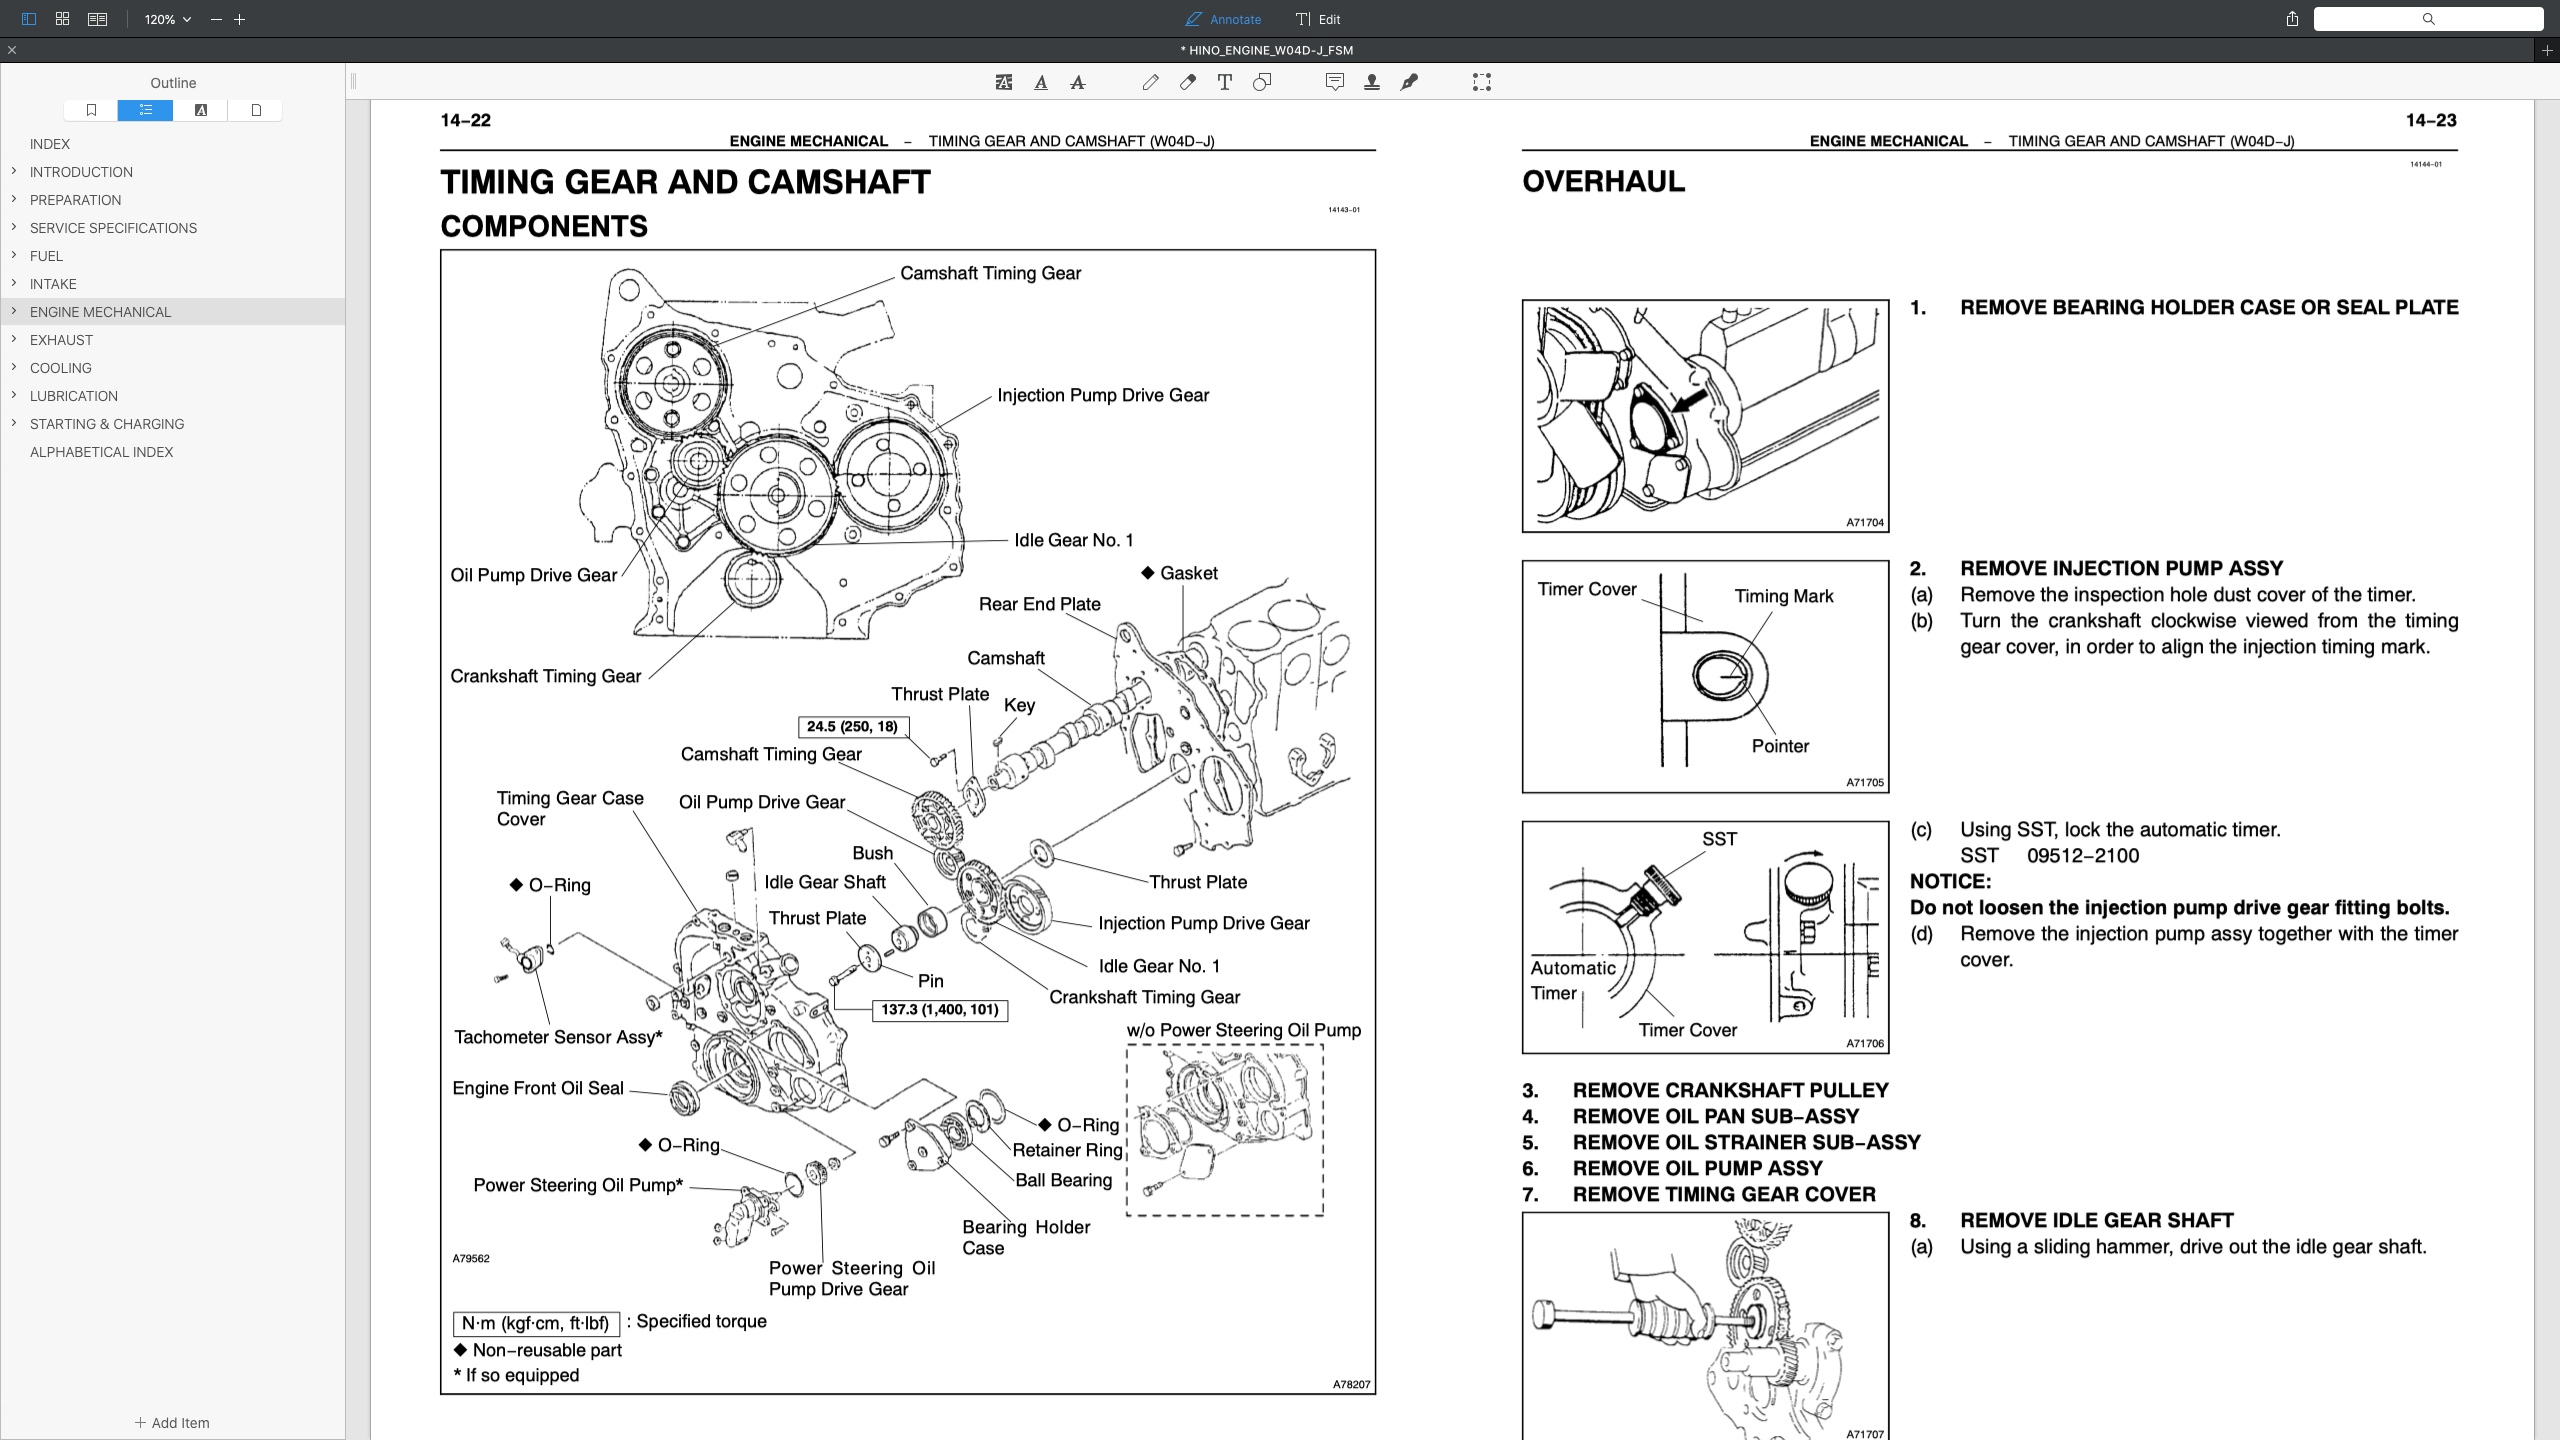Select the area selection tool

[1482, 82]
